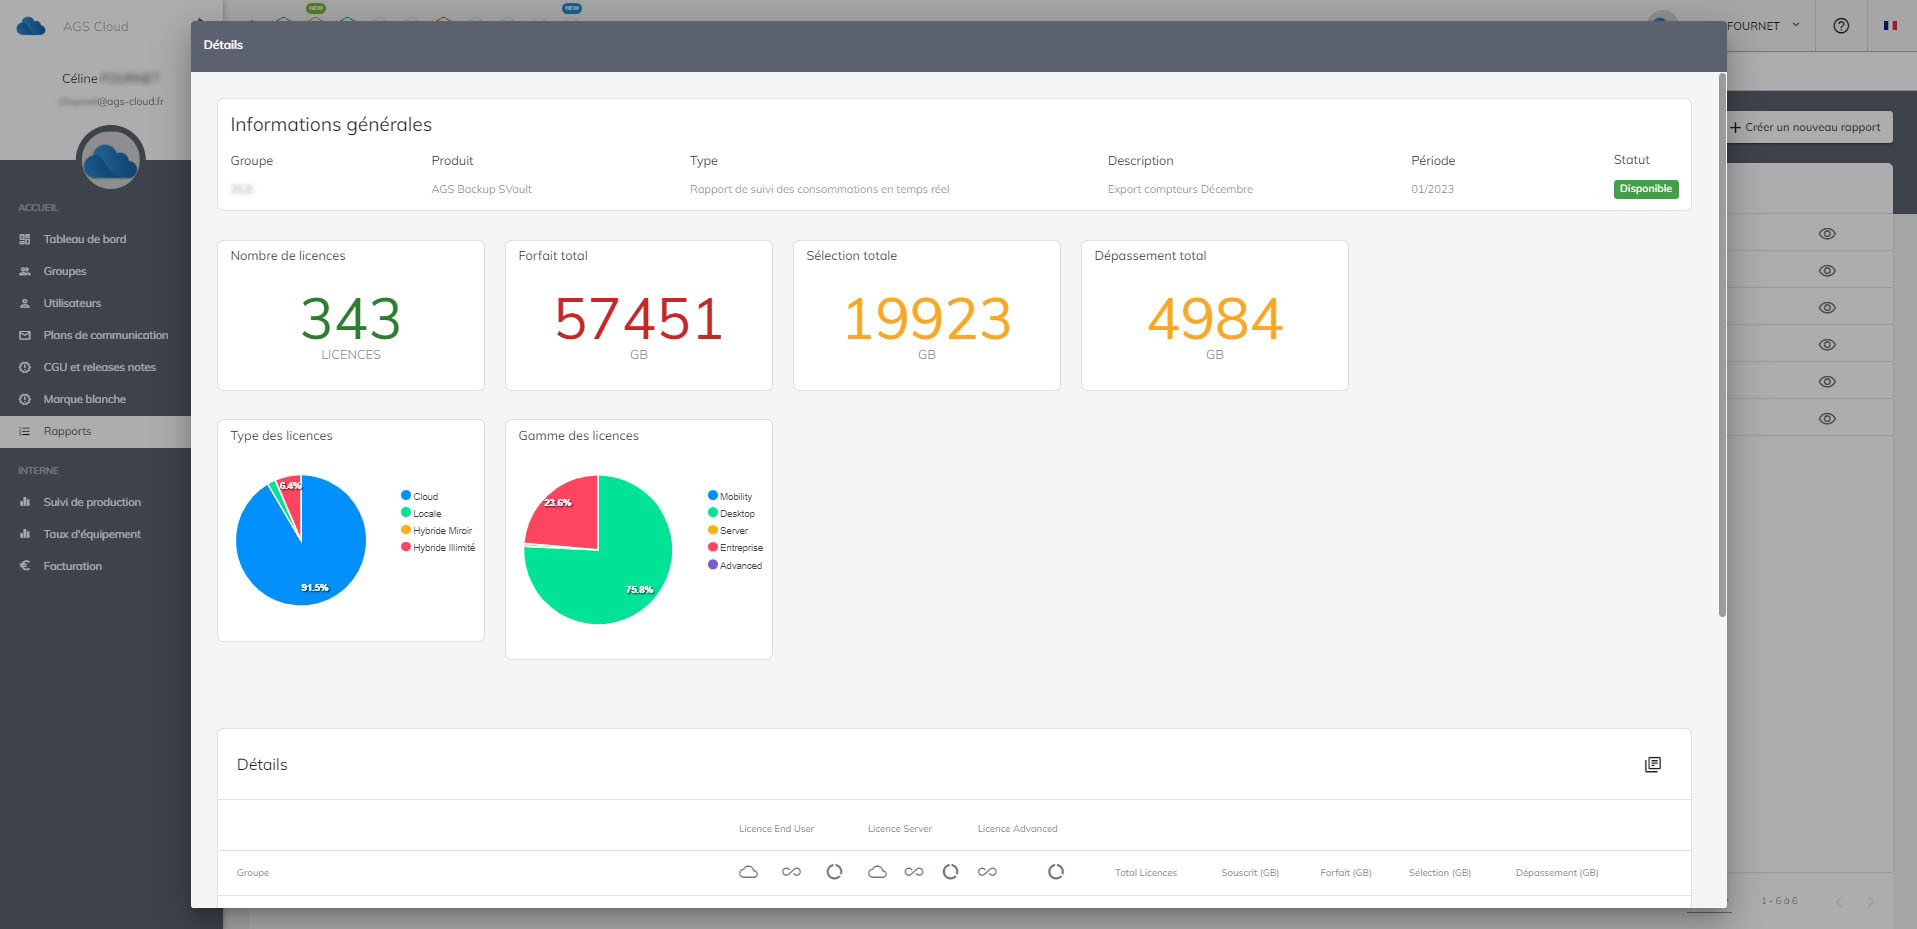Click the French flag language icon
Image resolution: width=1917 pixels, height=929 pixels.
[1890, 26]
